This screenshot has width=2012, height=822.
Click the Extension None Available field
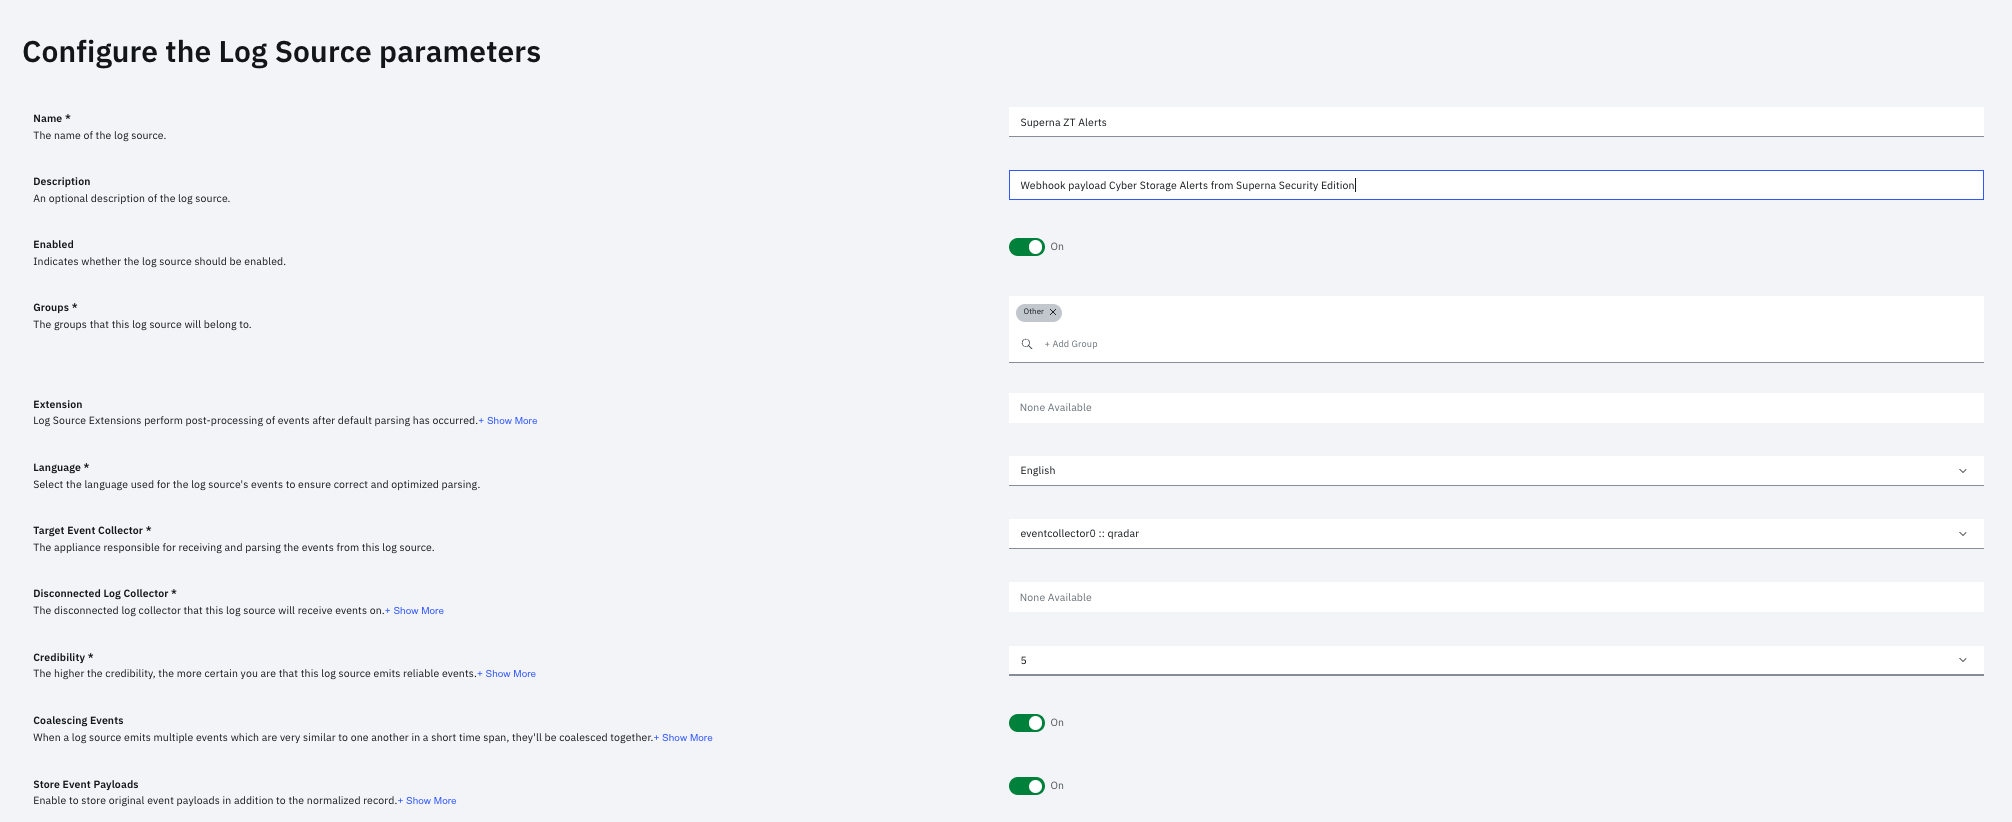coord(1494,408)
